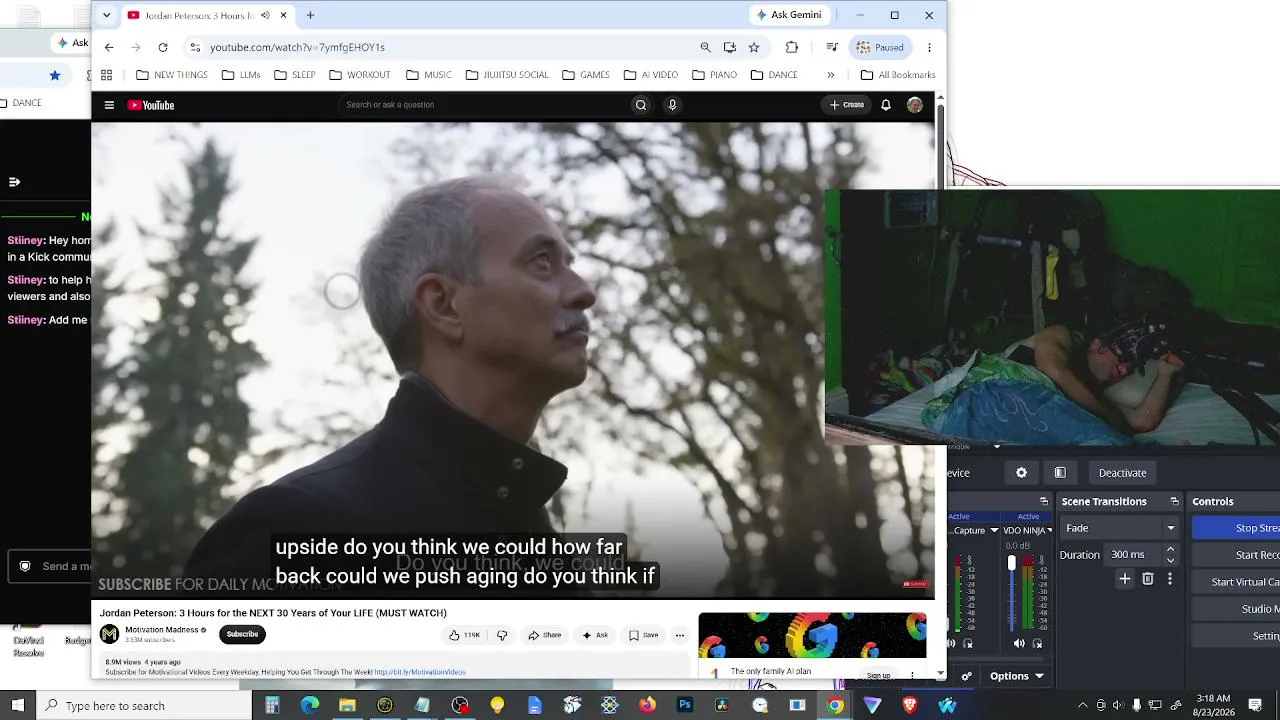Image resolution: width=1280 pixels, height=720 pixels.
Task: Mute the VDO NINJA audio channel
Action: [1019, 643]
